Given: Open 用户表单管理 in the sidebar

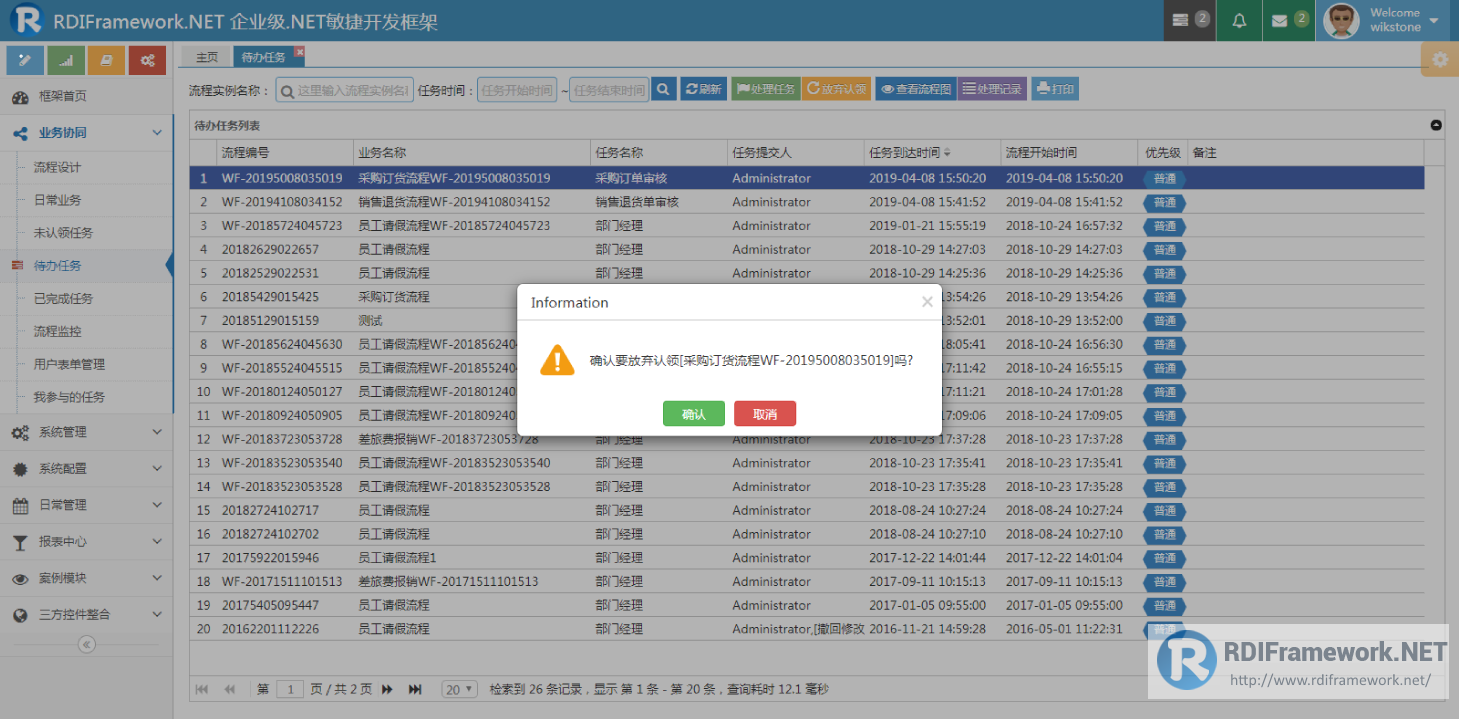Looking at the screenshot, I should pos(86,364).
